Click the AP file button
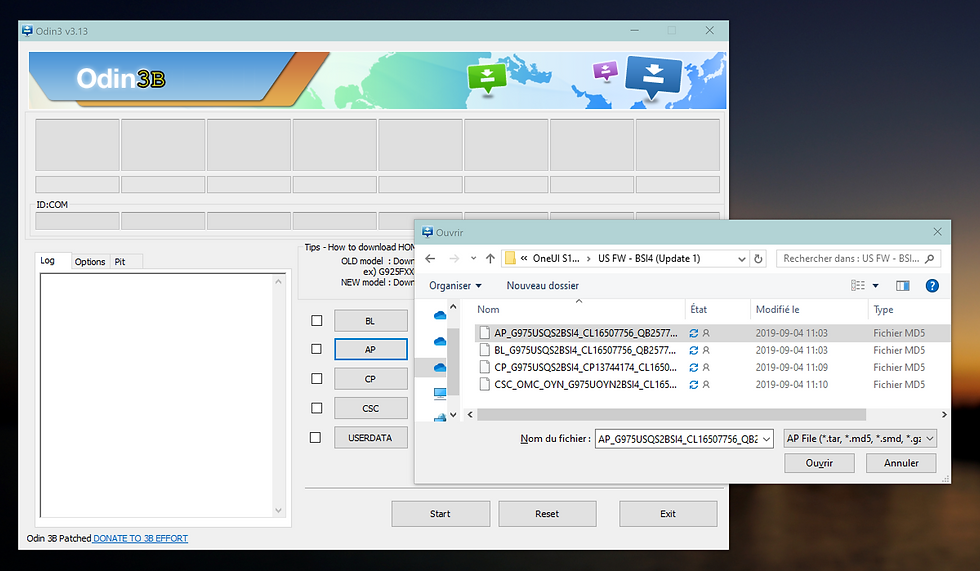The height and width of the screenshot is (571, 980). point(371,349)
